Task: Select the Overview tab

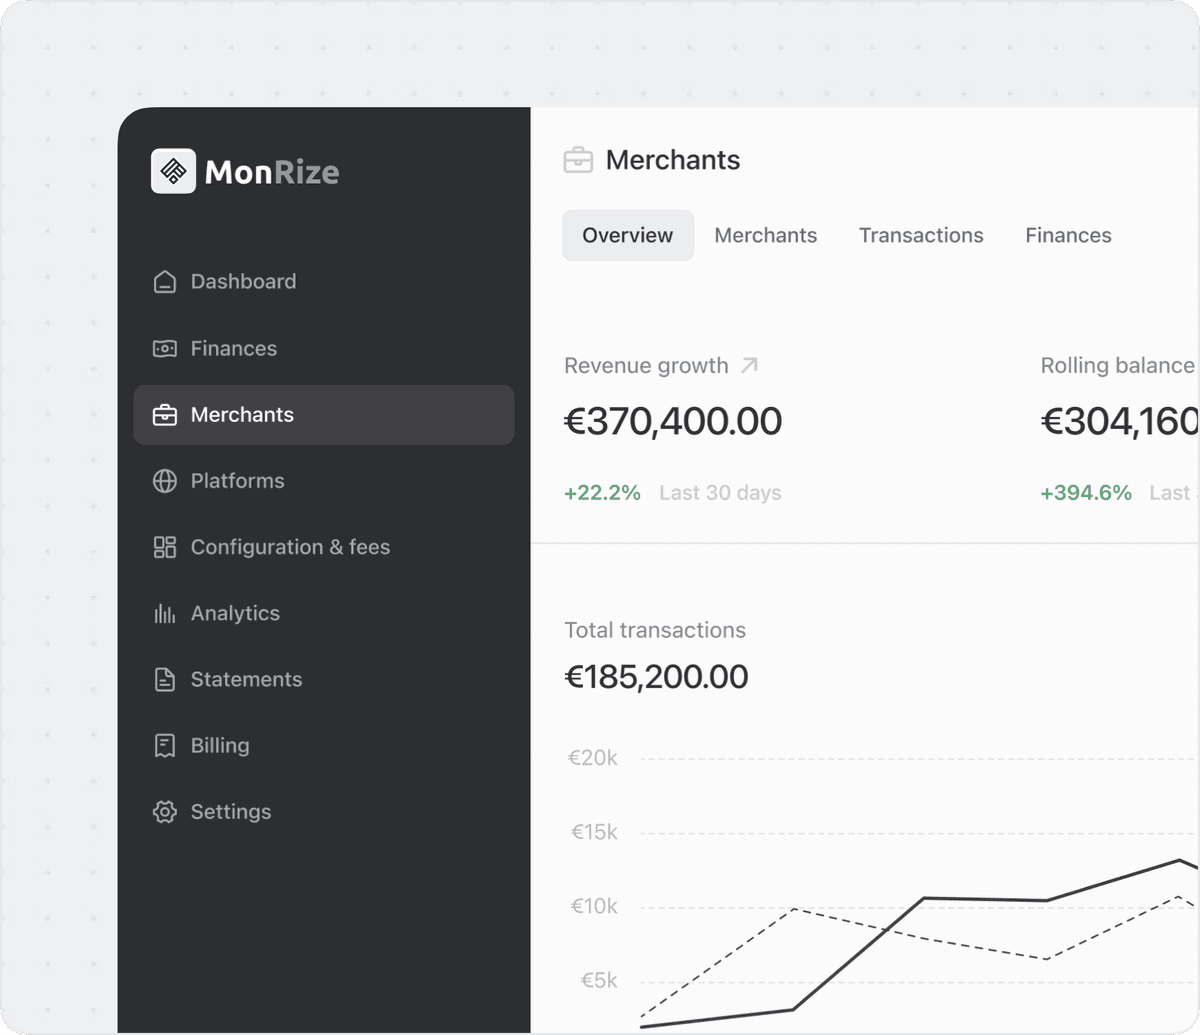Action: coord(627,235)
